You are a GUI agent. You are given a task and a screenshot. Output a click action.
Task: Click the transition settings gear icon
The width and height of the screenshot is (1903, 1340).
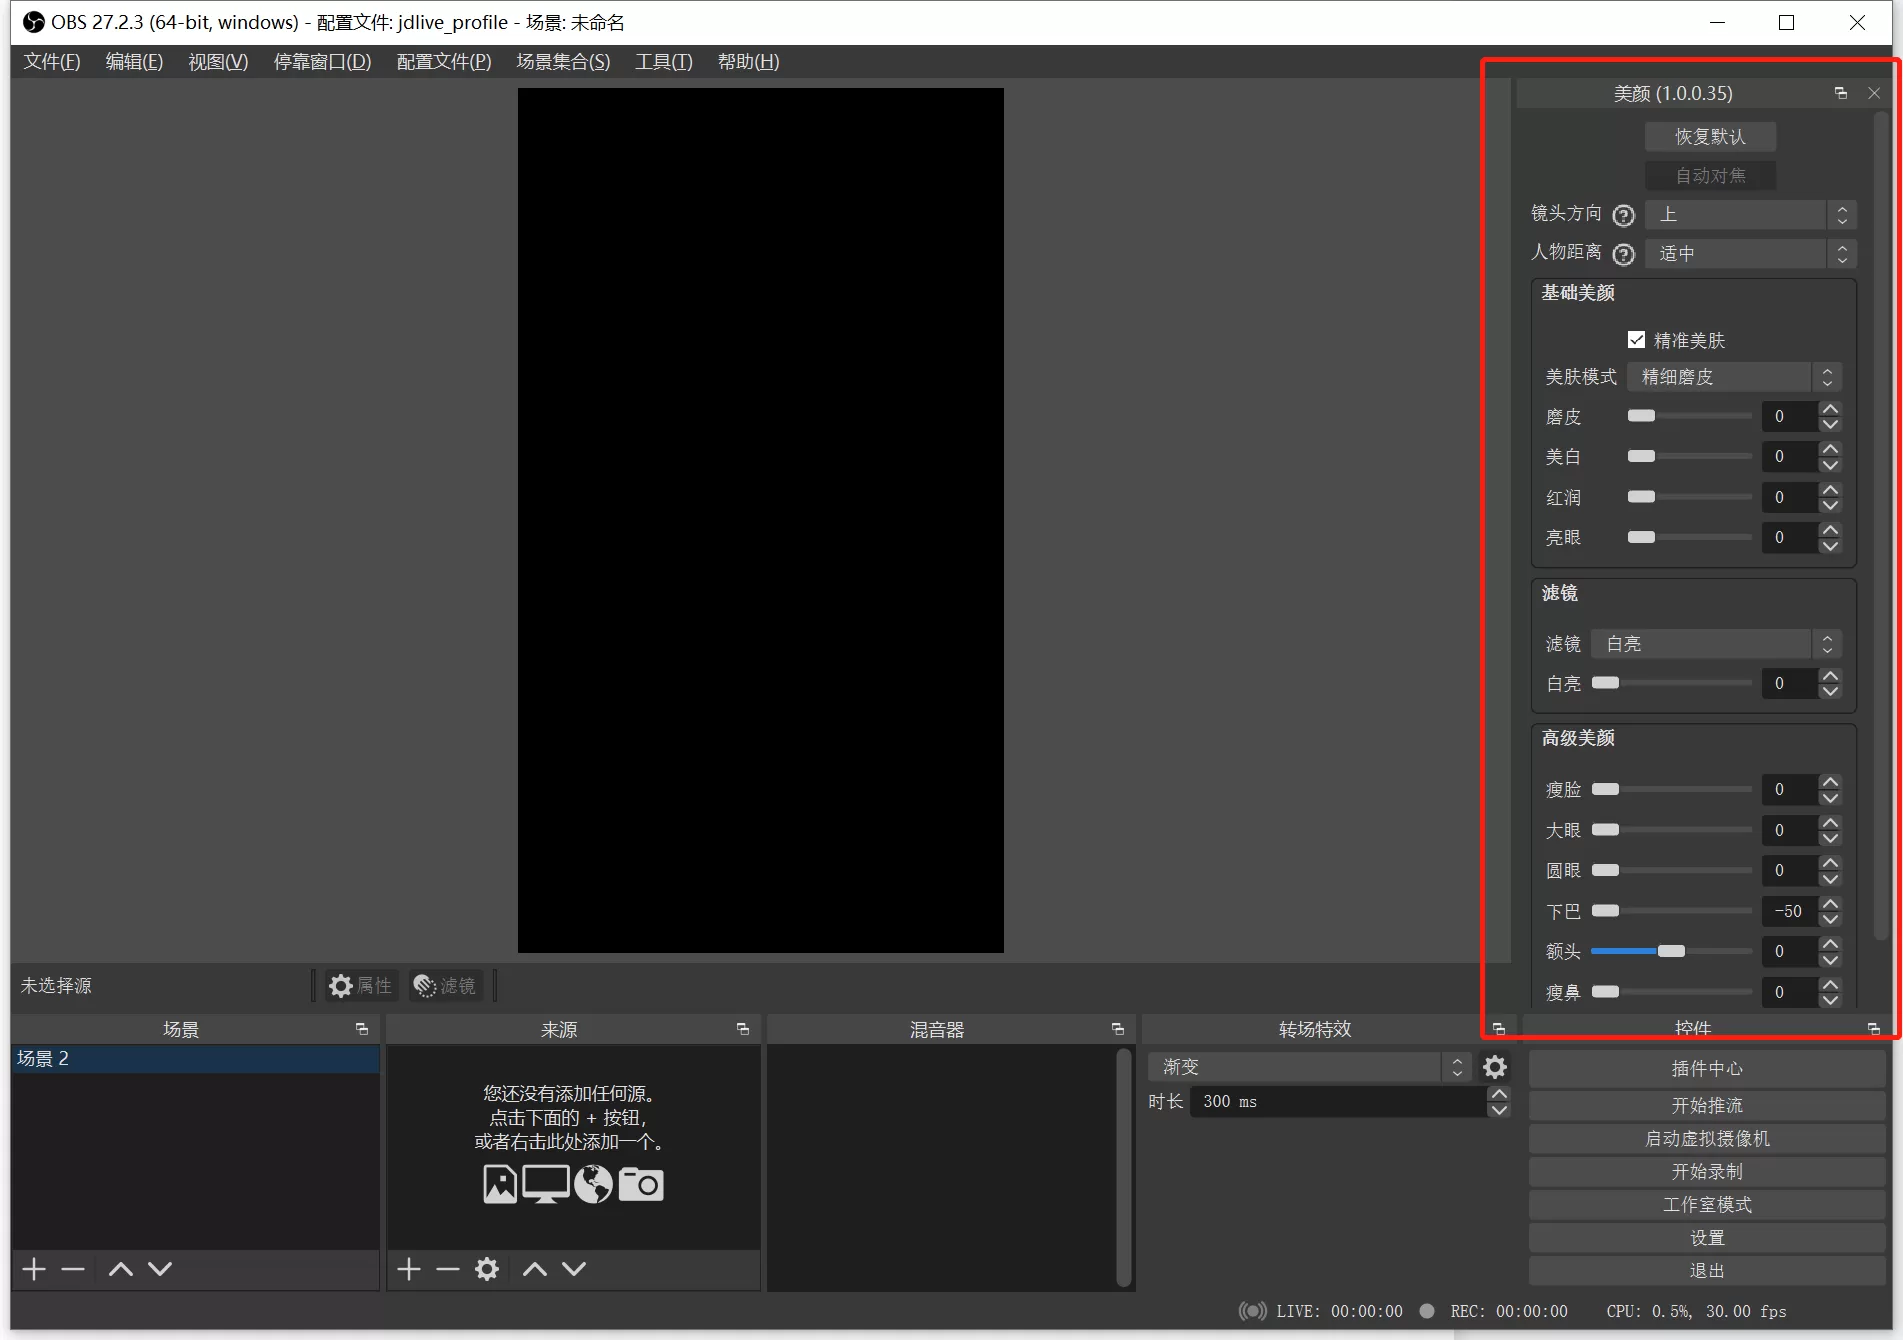[x=1494, y=1067]
